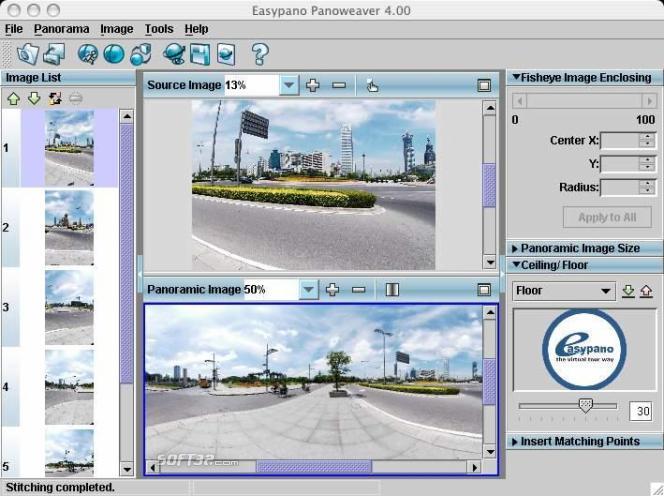664x496 pixels.
Task: Click the Easypano floor logo preview
Action: 584,349
